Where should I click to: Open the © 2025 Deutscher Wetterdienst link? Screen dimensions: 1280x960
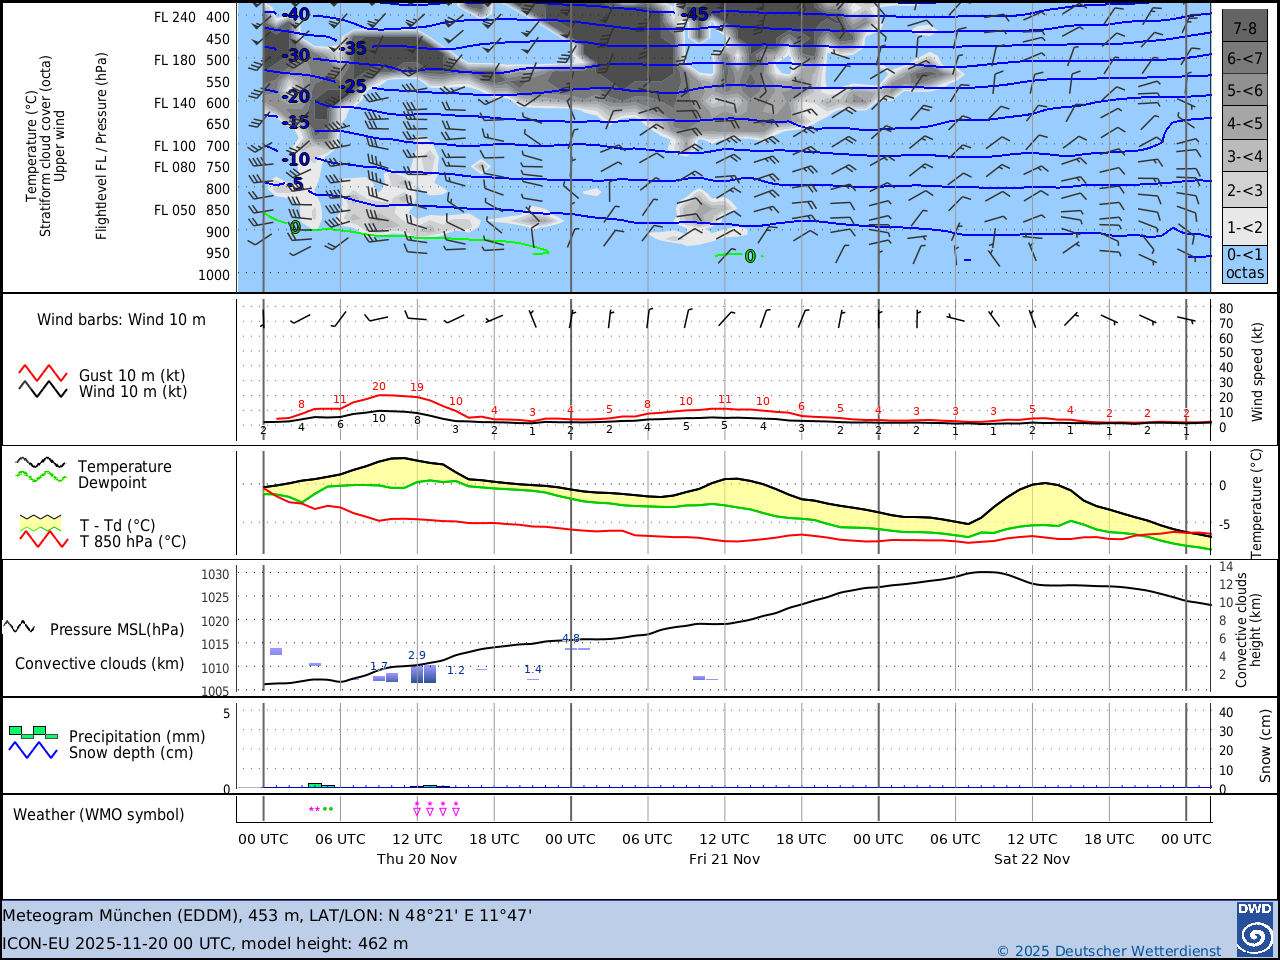click(x=1109, y=951)
